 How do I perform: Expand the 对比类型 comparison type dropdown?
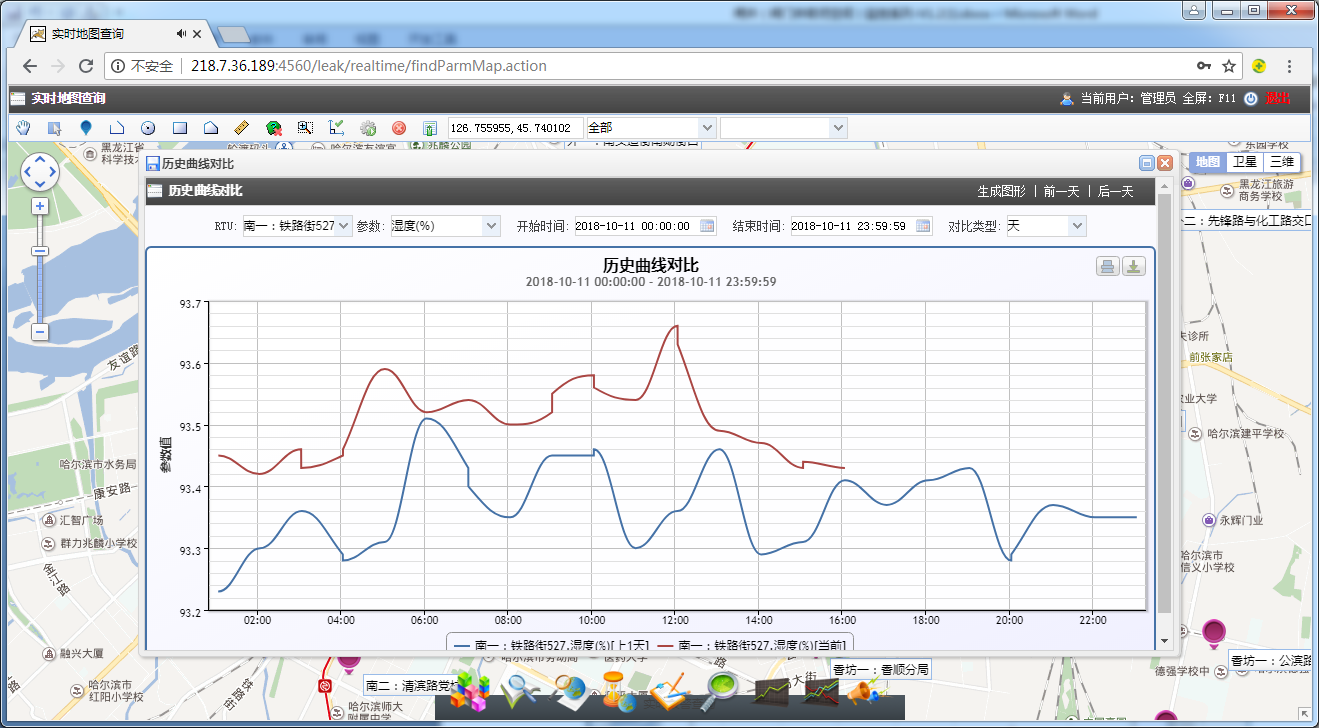[1076, 226]
